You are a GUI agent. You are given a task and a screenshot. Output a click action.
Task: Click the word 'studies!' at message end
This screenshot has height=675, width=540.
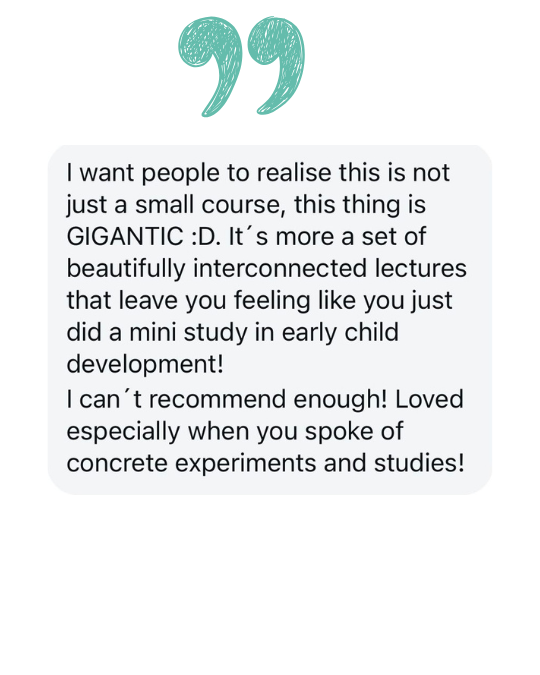coord(419,463)
